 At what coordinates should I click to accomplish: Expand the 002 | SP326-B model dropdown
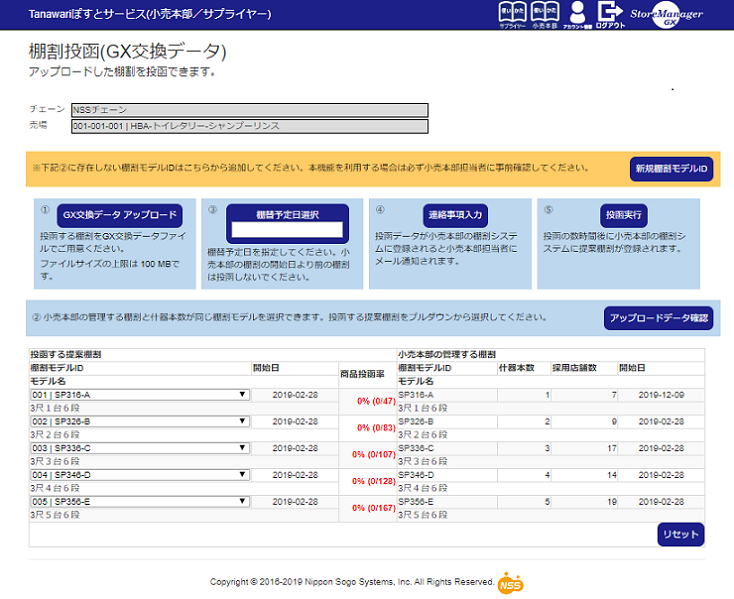(139, 421)
